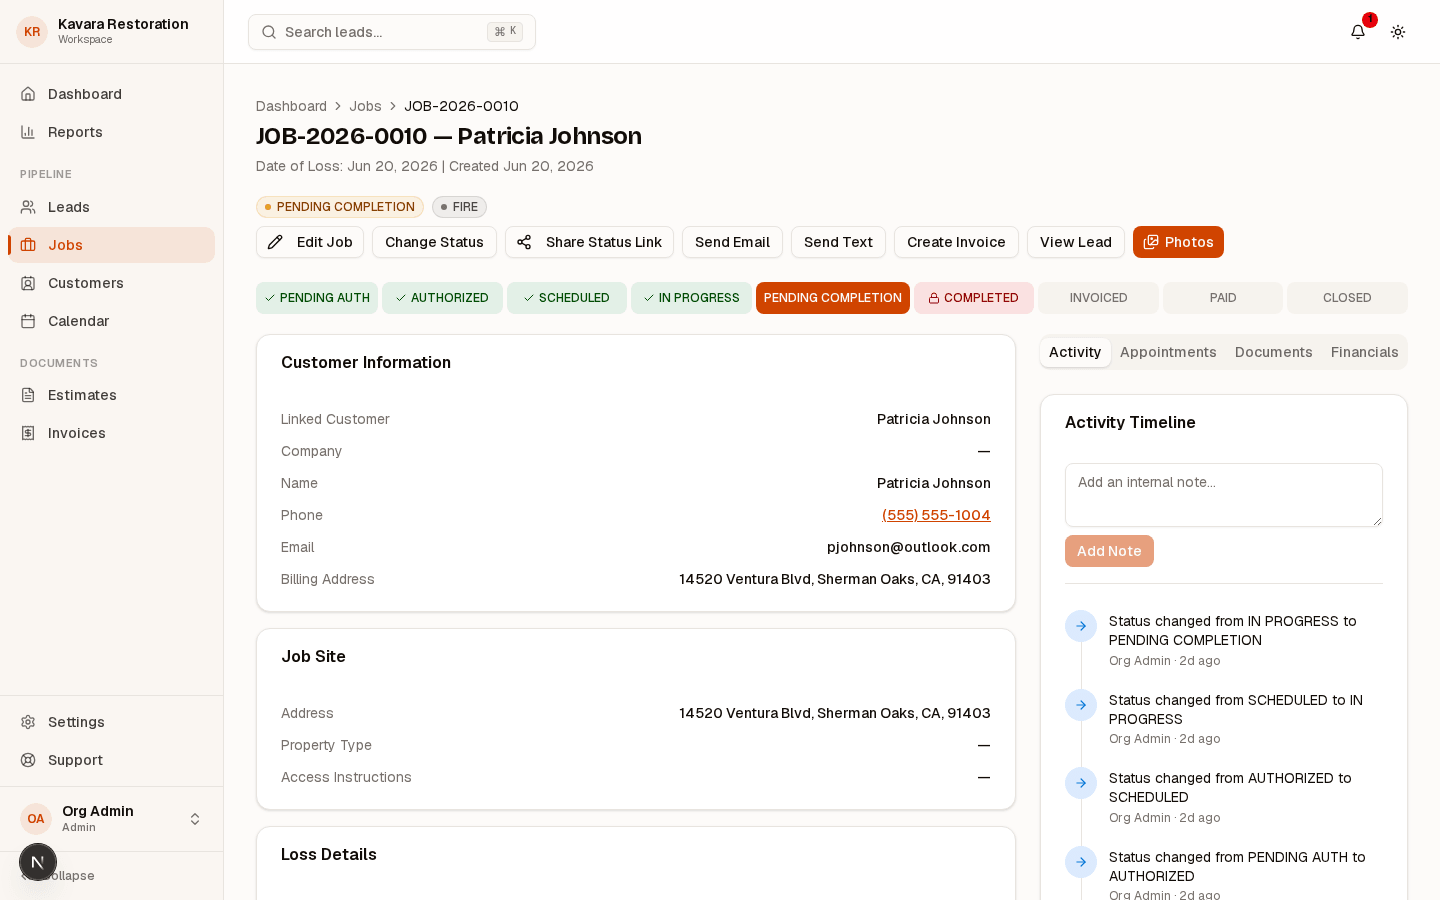The width and height of the screenshot is (1440, 900).
Task: Click the PENDING COMPLETION status badge under title
Action: [x=340, y=207]
